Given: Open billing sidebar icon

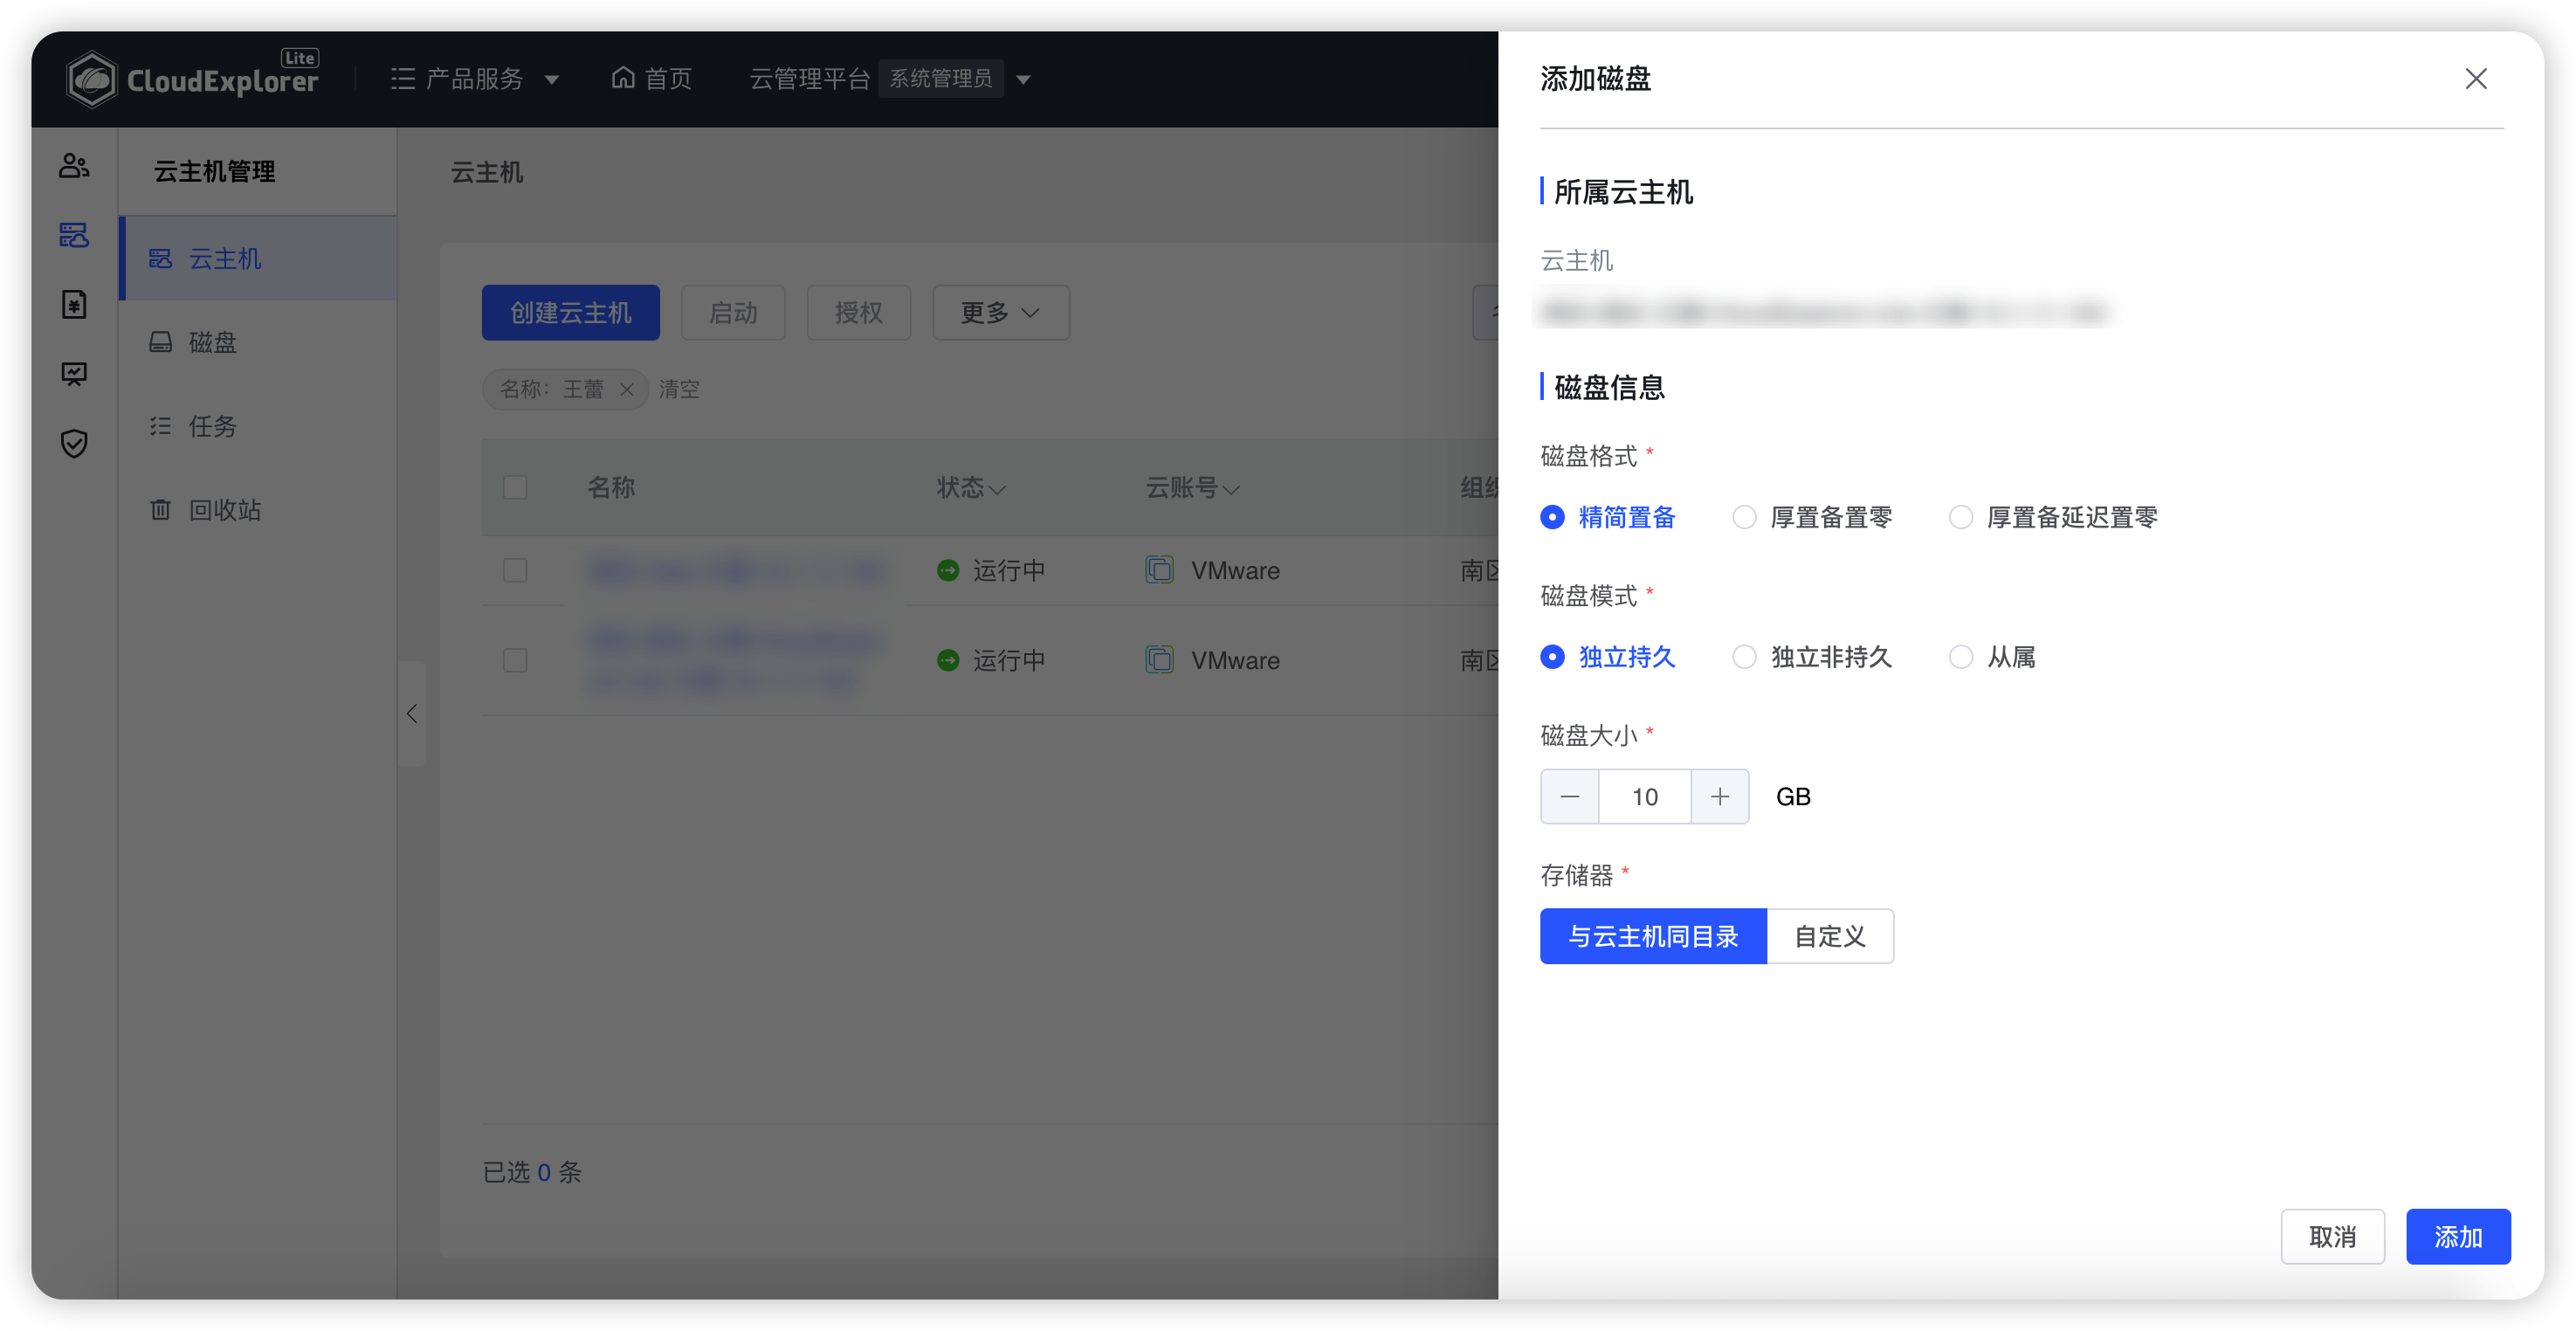Looking at the screenshot, I should point(74,304).
